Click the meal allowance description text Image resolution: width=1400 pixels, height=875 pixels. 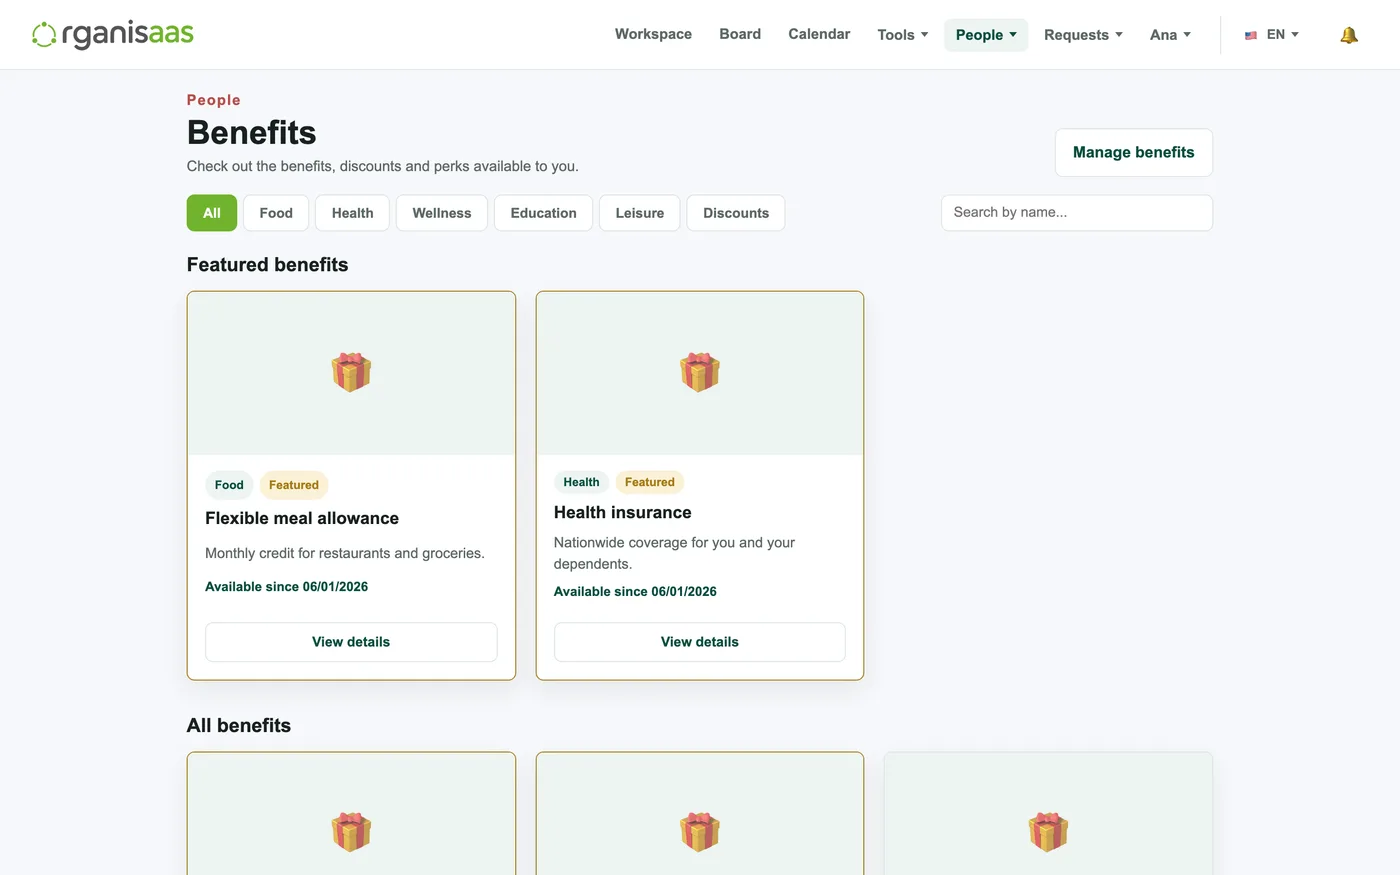pos(345,553)
